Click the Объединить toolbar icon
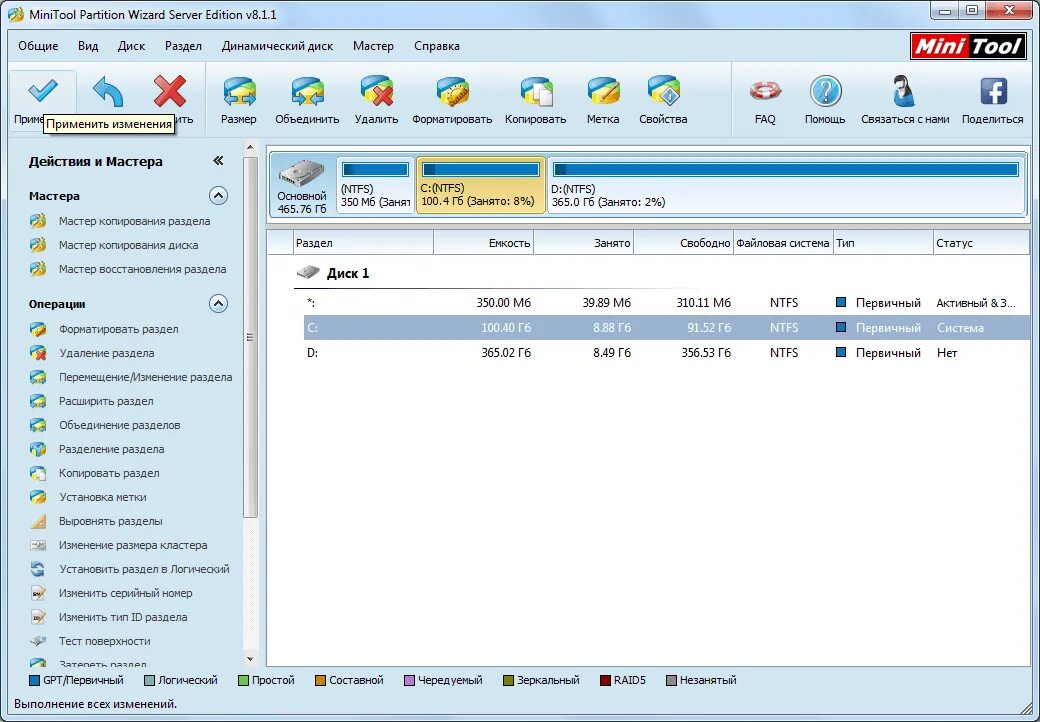 307,91
